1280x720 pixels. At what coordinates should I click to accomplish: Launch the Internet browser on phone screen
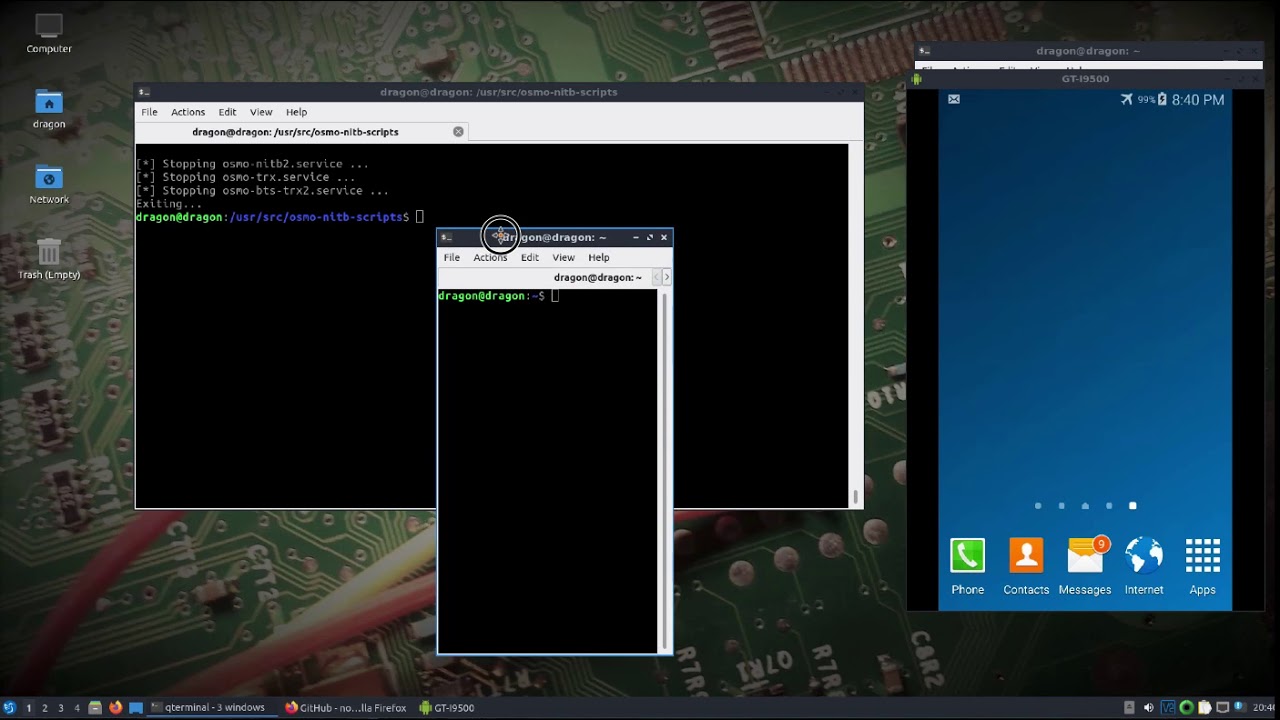(x=1144, y=566)
